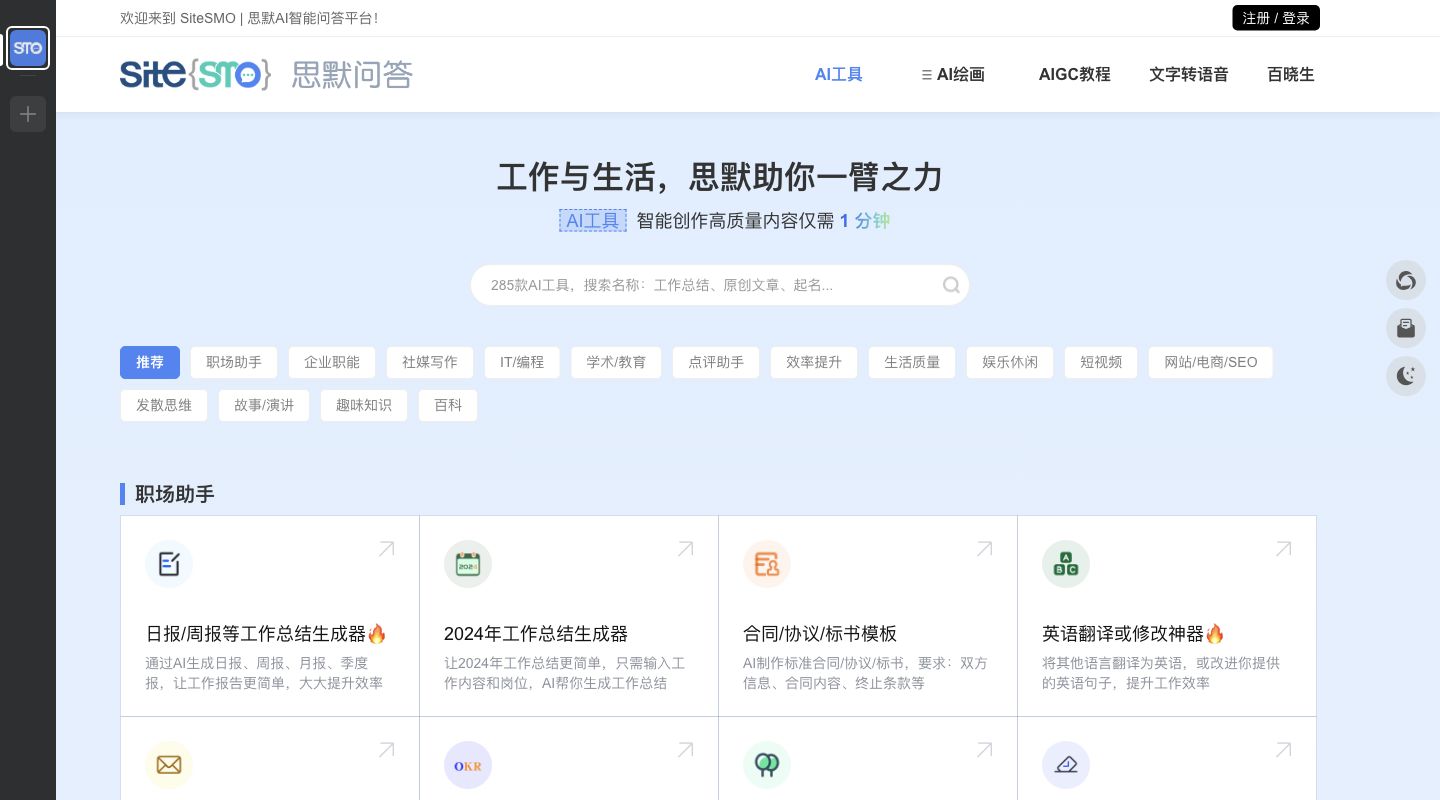The image size is (1440, 800).
Task: Click the 2024年工作总结 calendar icon
Action: tap(468, 564)
